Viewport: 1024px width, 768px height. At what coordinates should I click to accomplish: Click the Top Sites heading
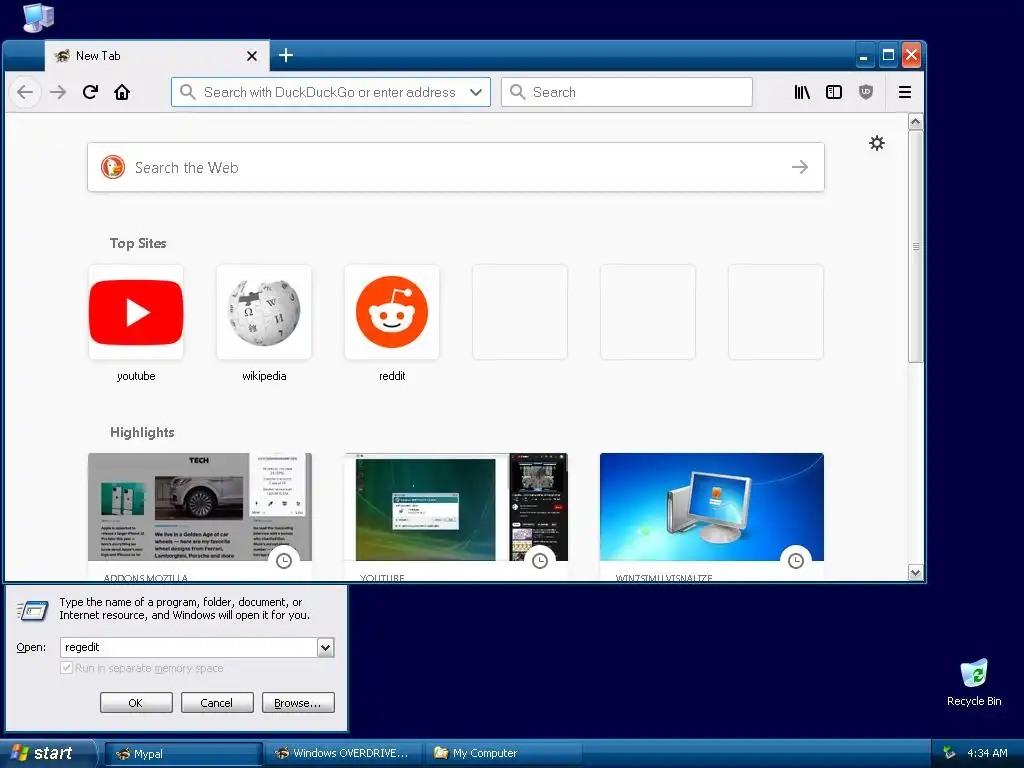click(138, 243)
